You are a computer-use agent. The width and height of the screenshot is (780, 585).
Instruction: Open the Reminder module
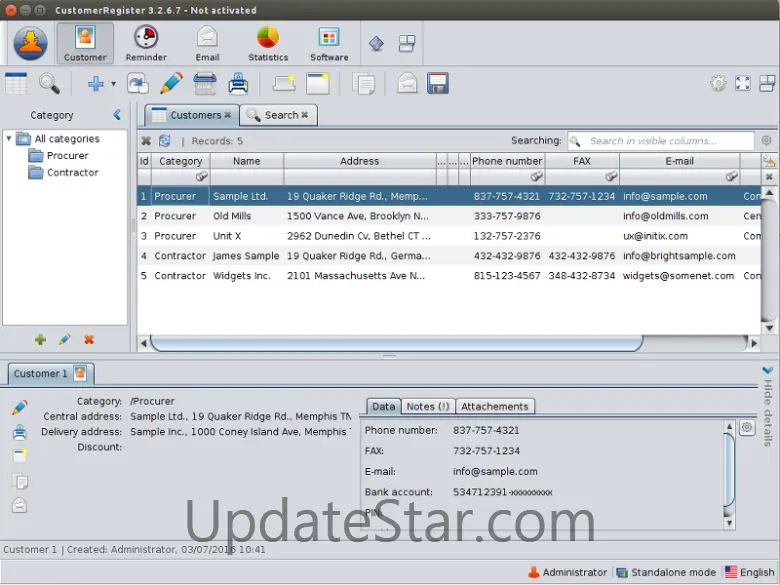tap(146, 43)
